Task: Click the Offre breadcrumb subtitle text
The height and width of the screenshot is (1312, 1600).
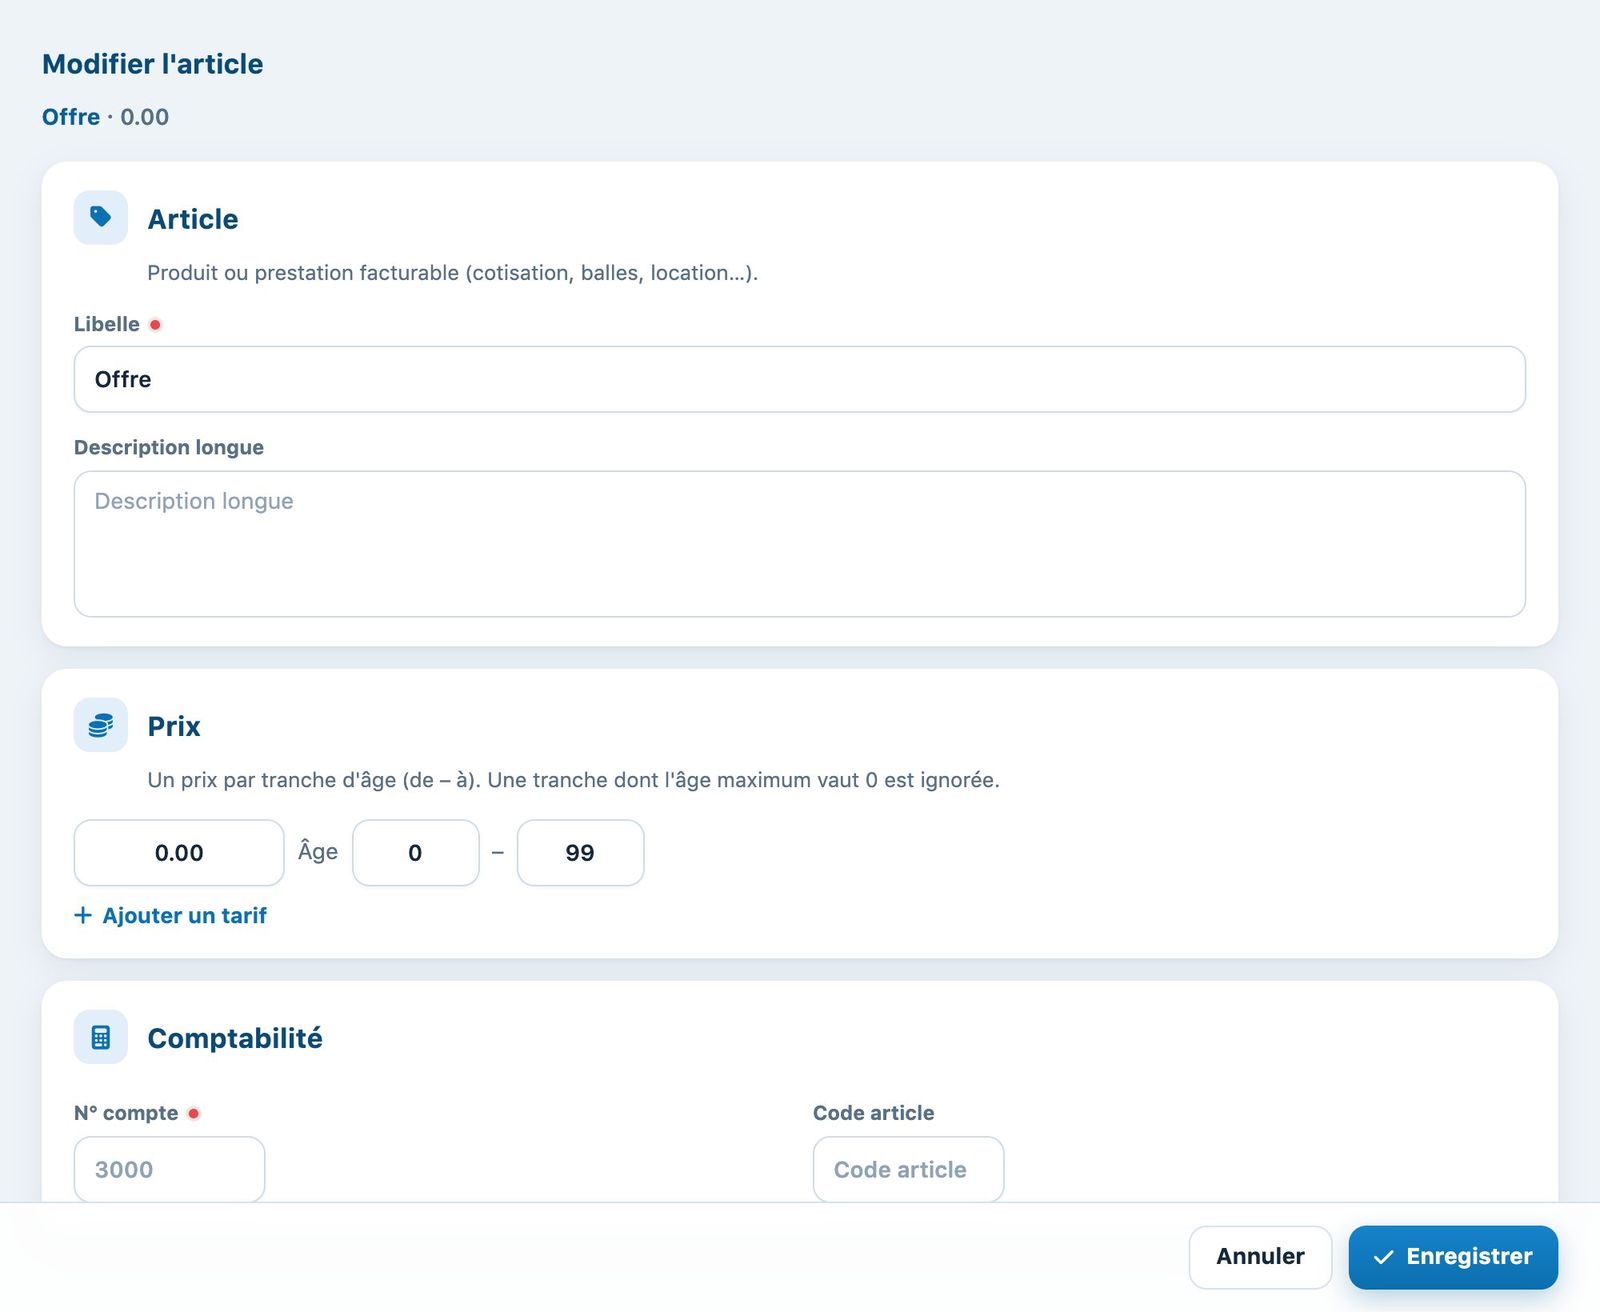Action: (x=71, y=117)
